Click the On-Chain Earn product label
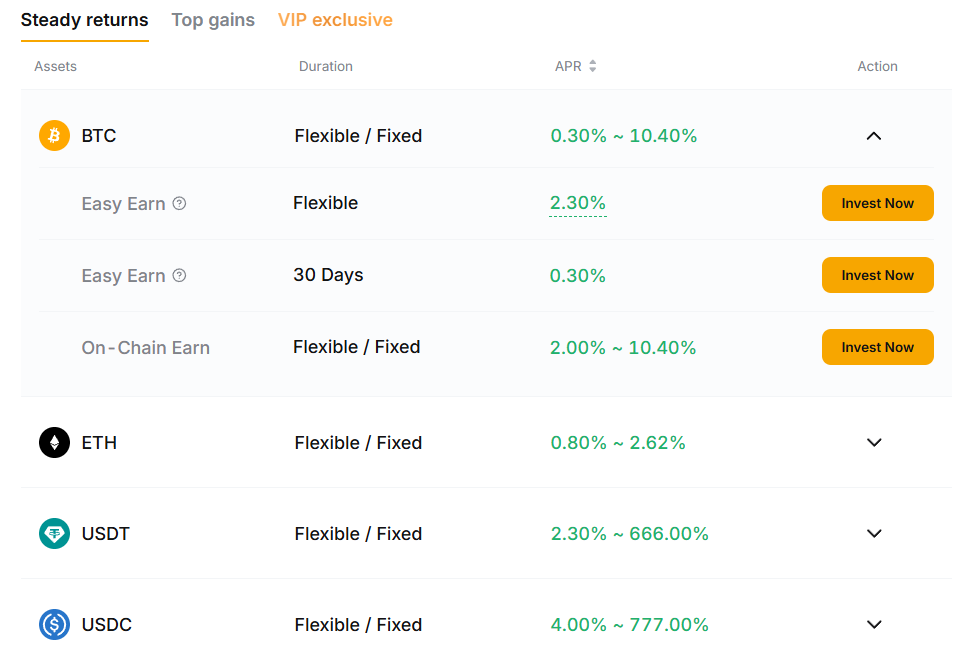The height and width of the screenshot is (653, 955). [145, 347]
